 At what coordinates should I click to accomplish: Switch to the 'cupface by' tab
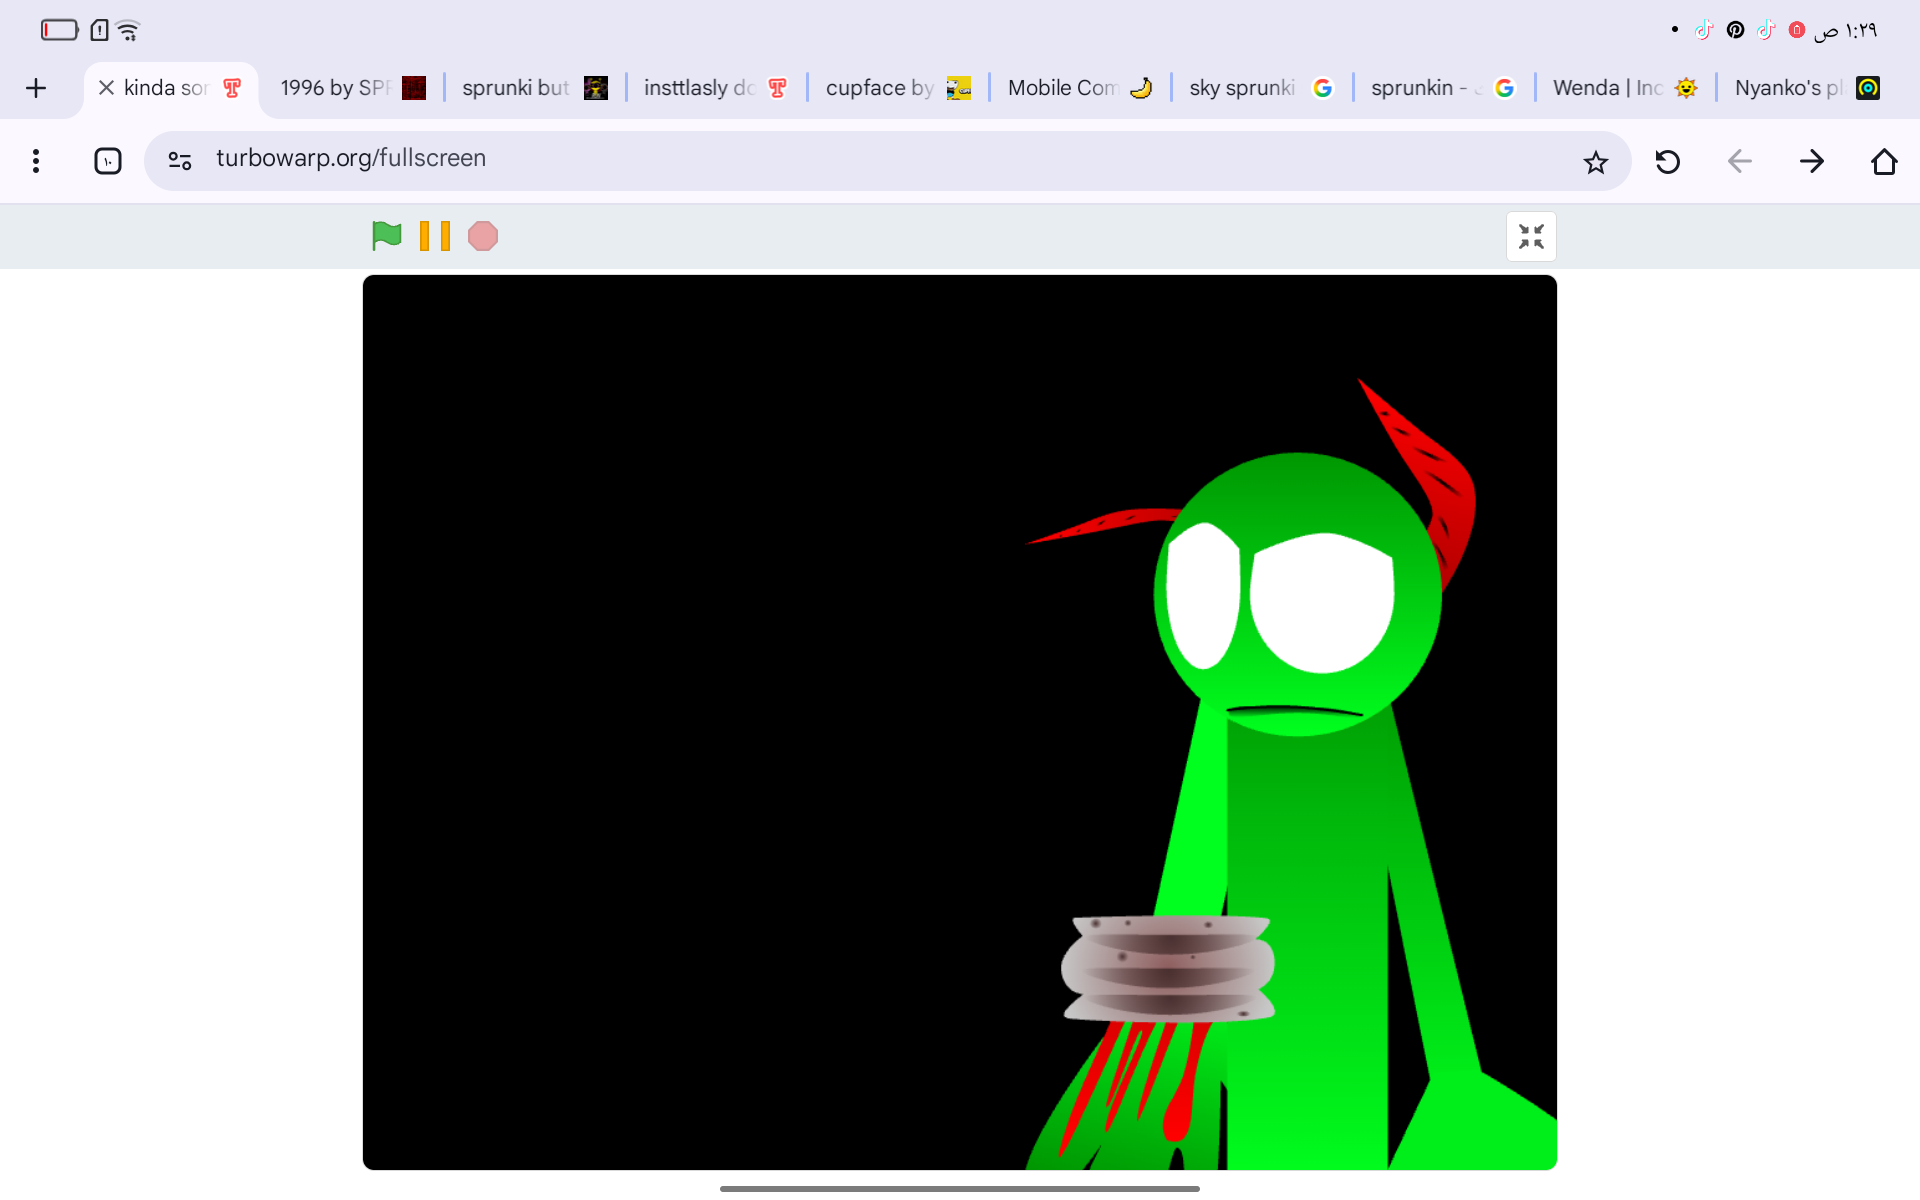tap(897, 88)
